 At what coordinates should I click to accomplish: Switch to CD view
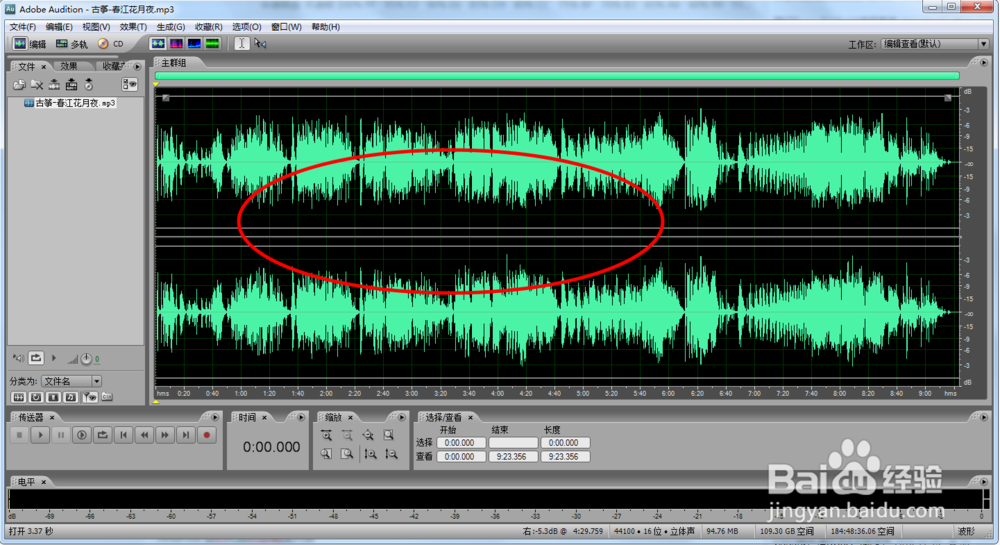pos(111,44)
